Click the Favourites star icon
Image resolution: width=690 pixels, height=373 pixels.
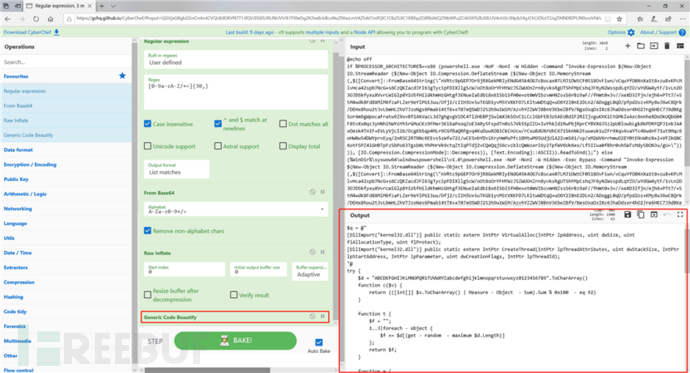[x=122, y=76]
